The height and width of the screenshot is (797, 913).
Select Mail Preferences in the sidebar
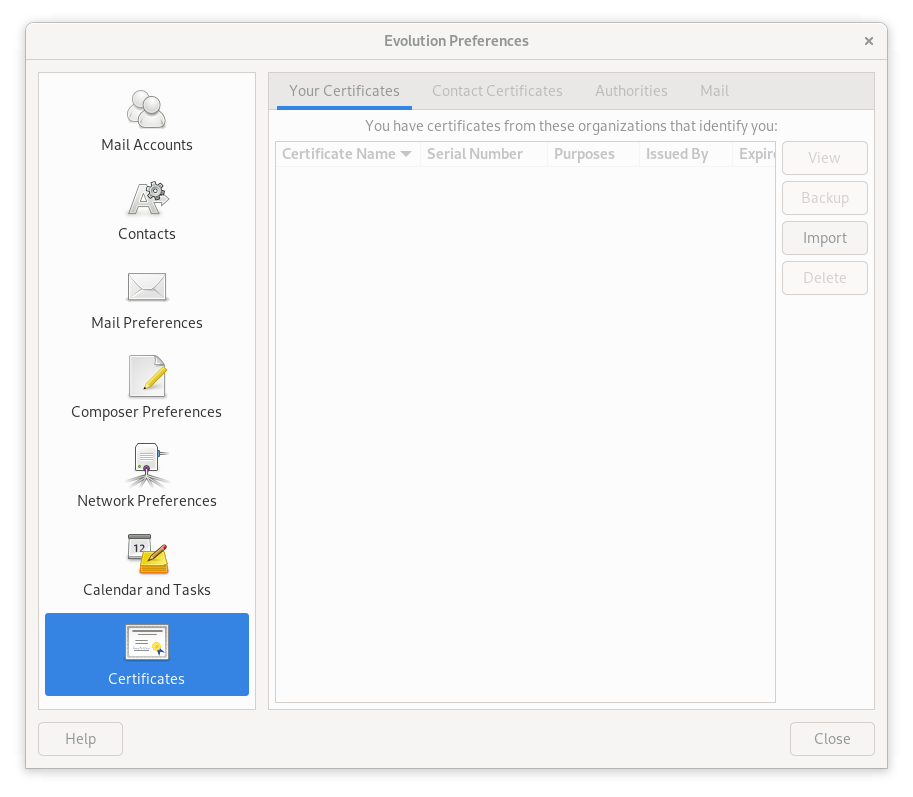click(x=146, y=296)
